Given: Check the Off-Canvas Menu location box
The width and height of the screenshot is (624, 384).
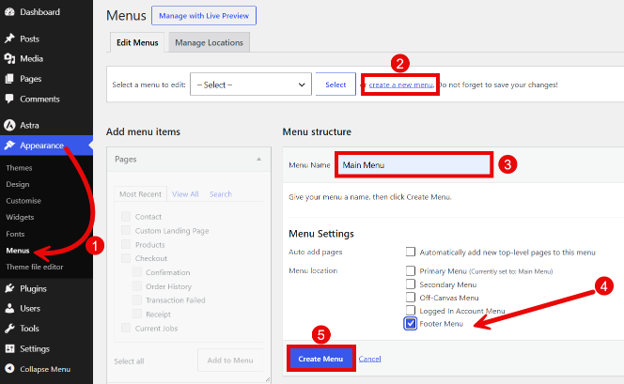Looking at the screenshot, I should pyautogui.click(x=410, y=297).
